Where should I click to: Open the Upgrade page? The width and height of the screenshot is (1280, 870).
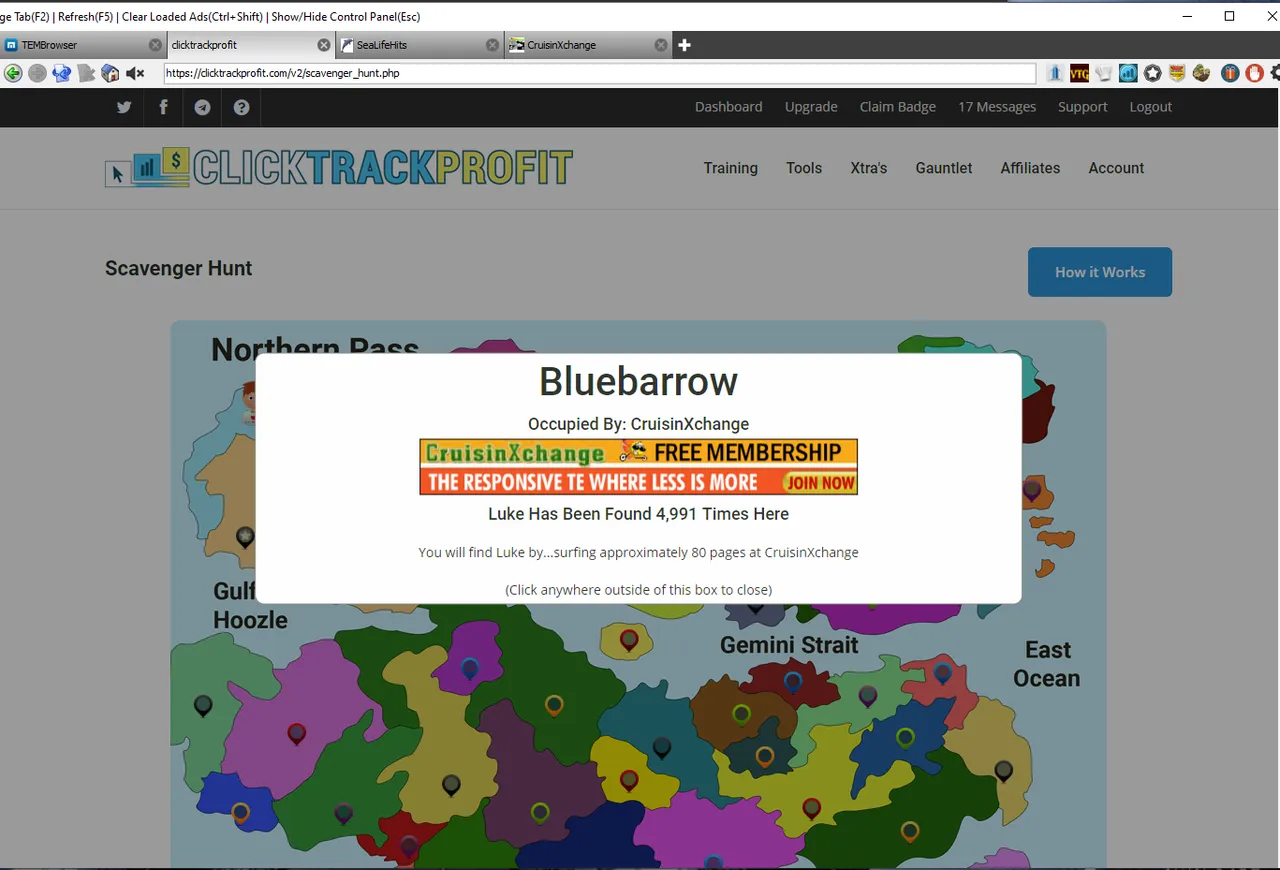click(x=811, y=107)
